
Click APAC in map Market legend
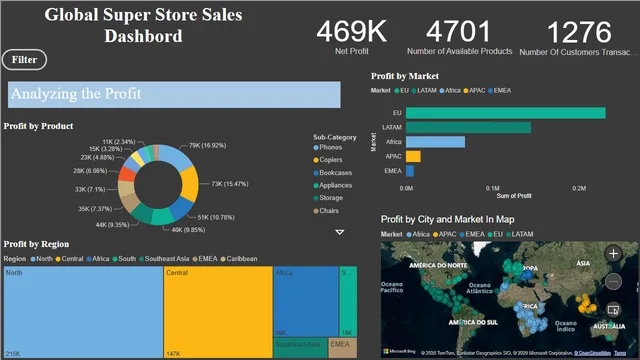point(444,234)
